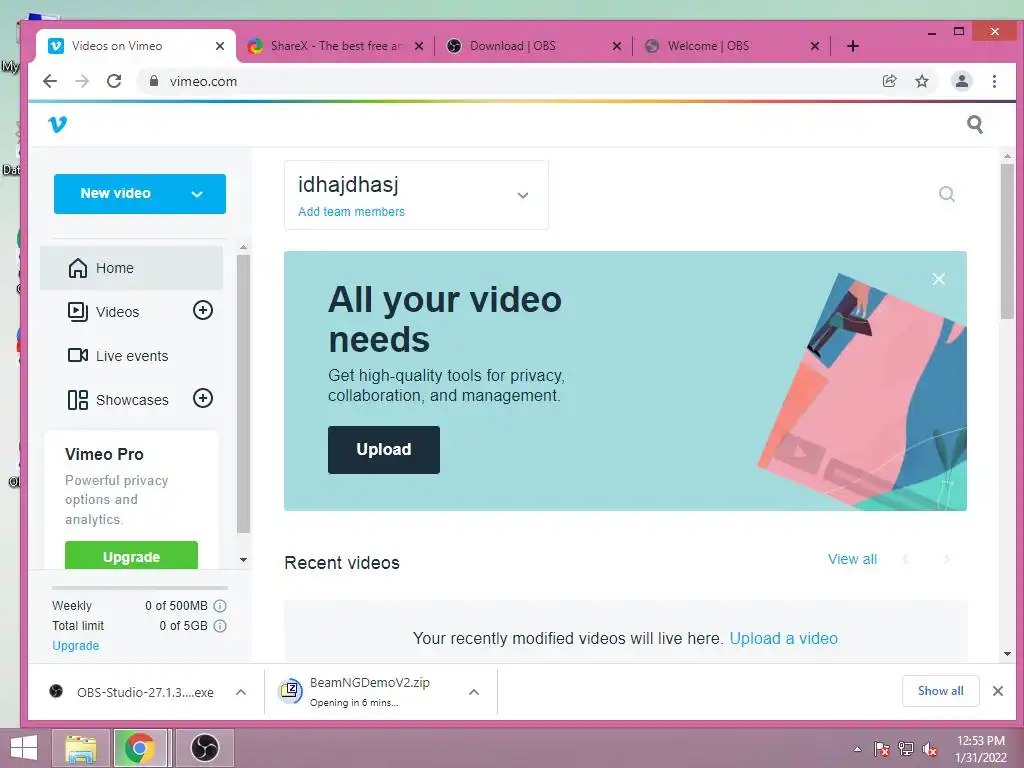Open the Windows Start menu
The height and width of the screenshot is (768, 1024).
click(x=24, y=748)
